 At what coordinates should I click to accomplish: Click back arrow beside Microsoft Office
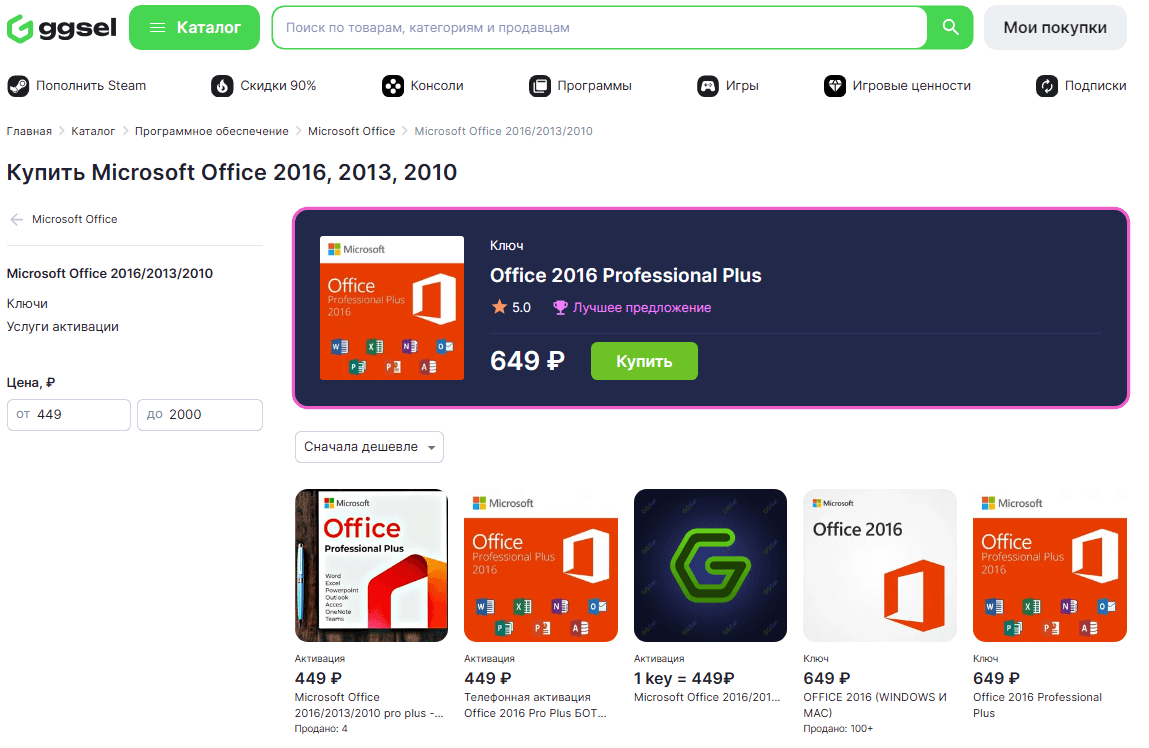[x=17, y=219]
